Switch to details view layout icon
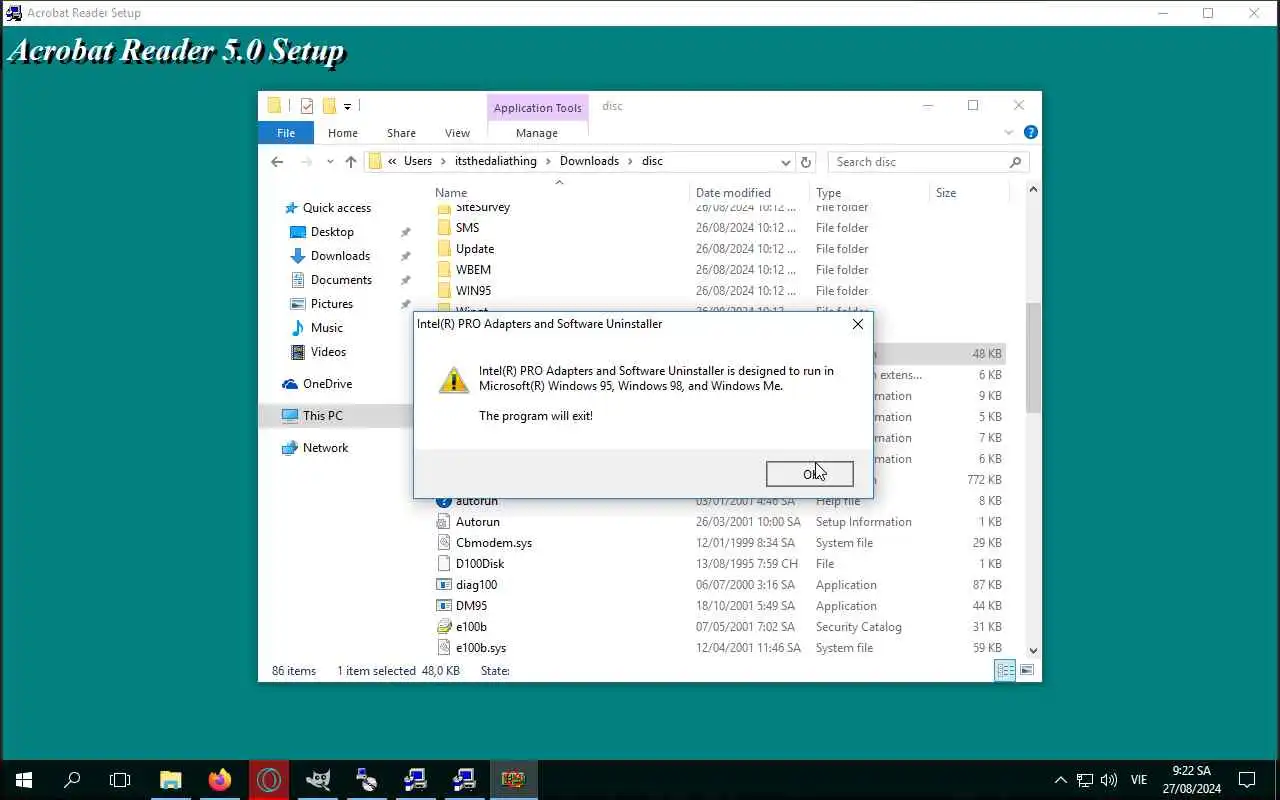The image size is (1280, 800). [x=1005, y=670]
